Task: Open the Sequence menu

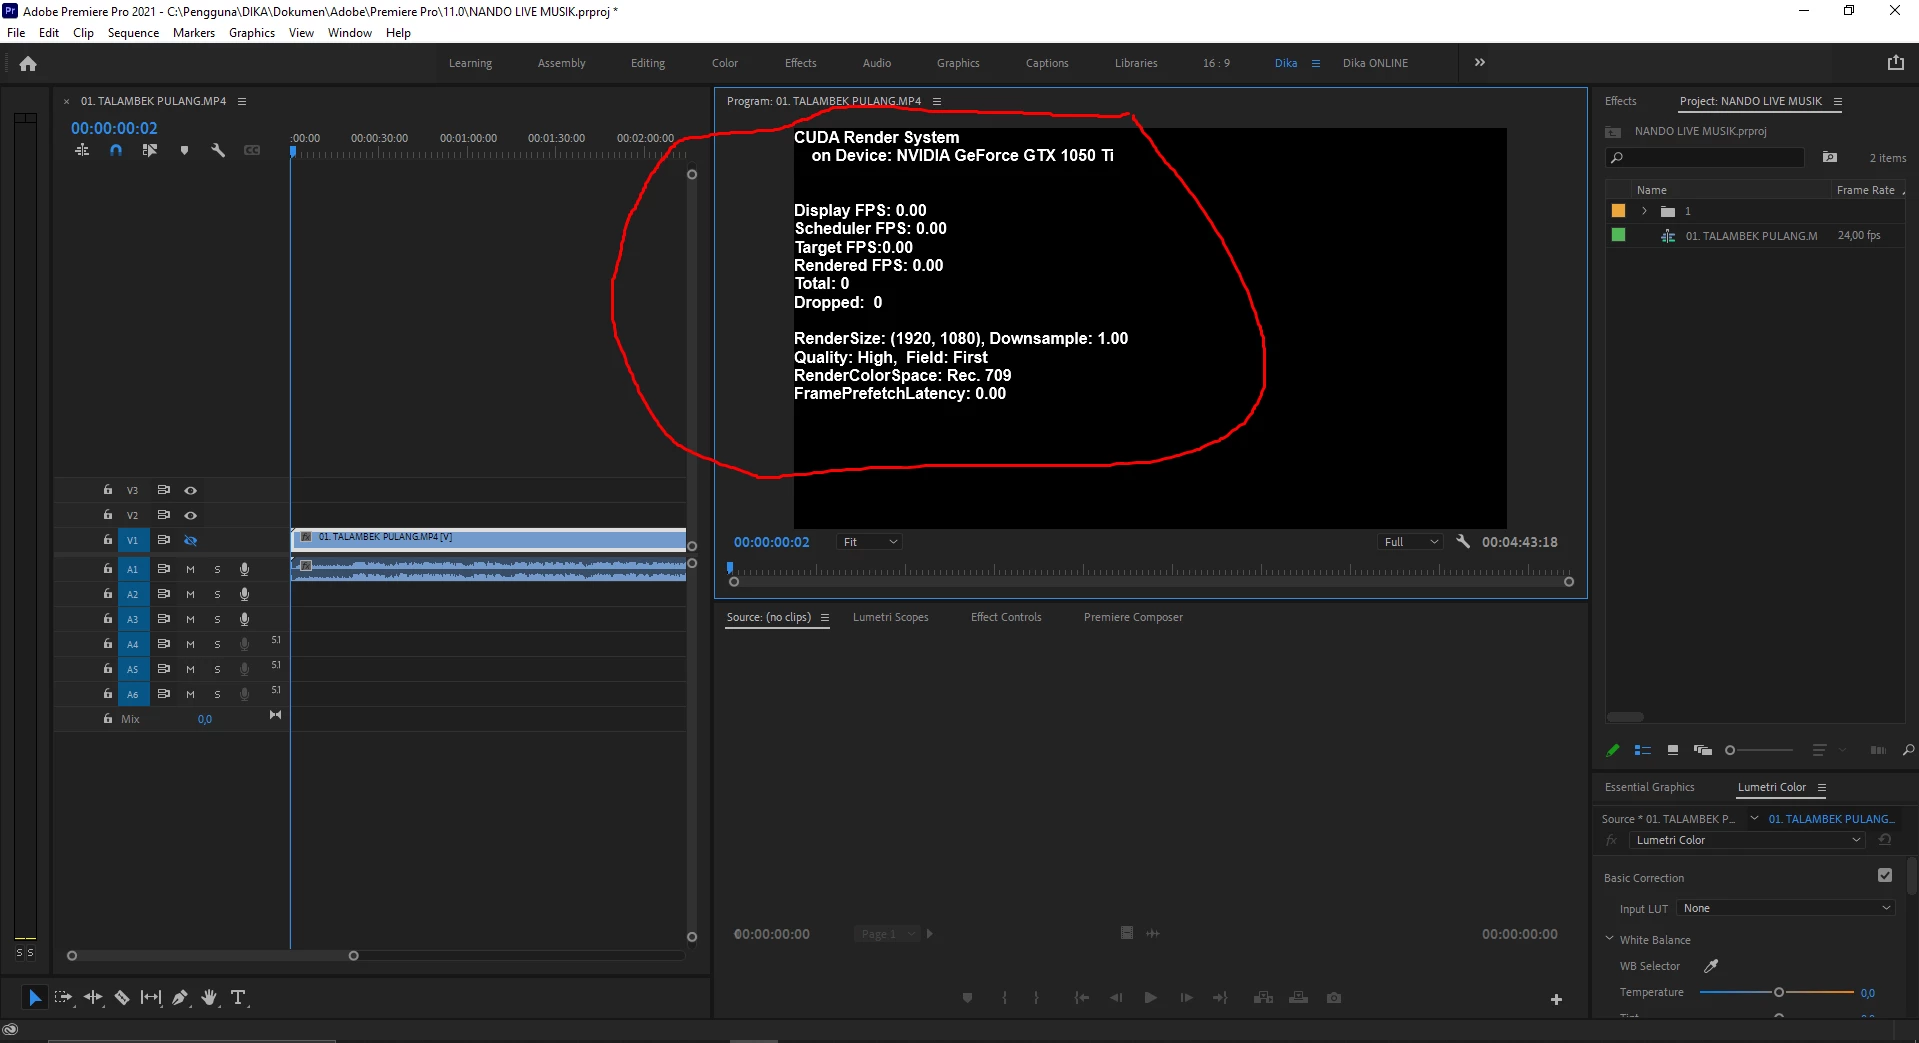Action: click(x=133, y=33)
